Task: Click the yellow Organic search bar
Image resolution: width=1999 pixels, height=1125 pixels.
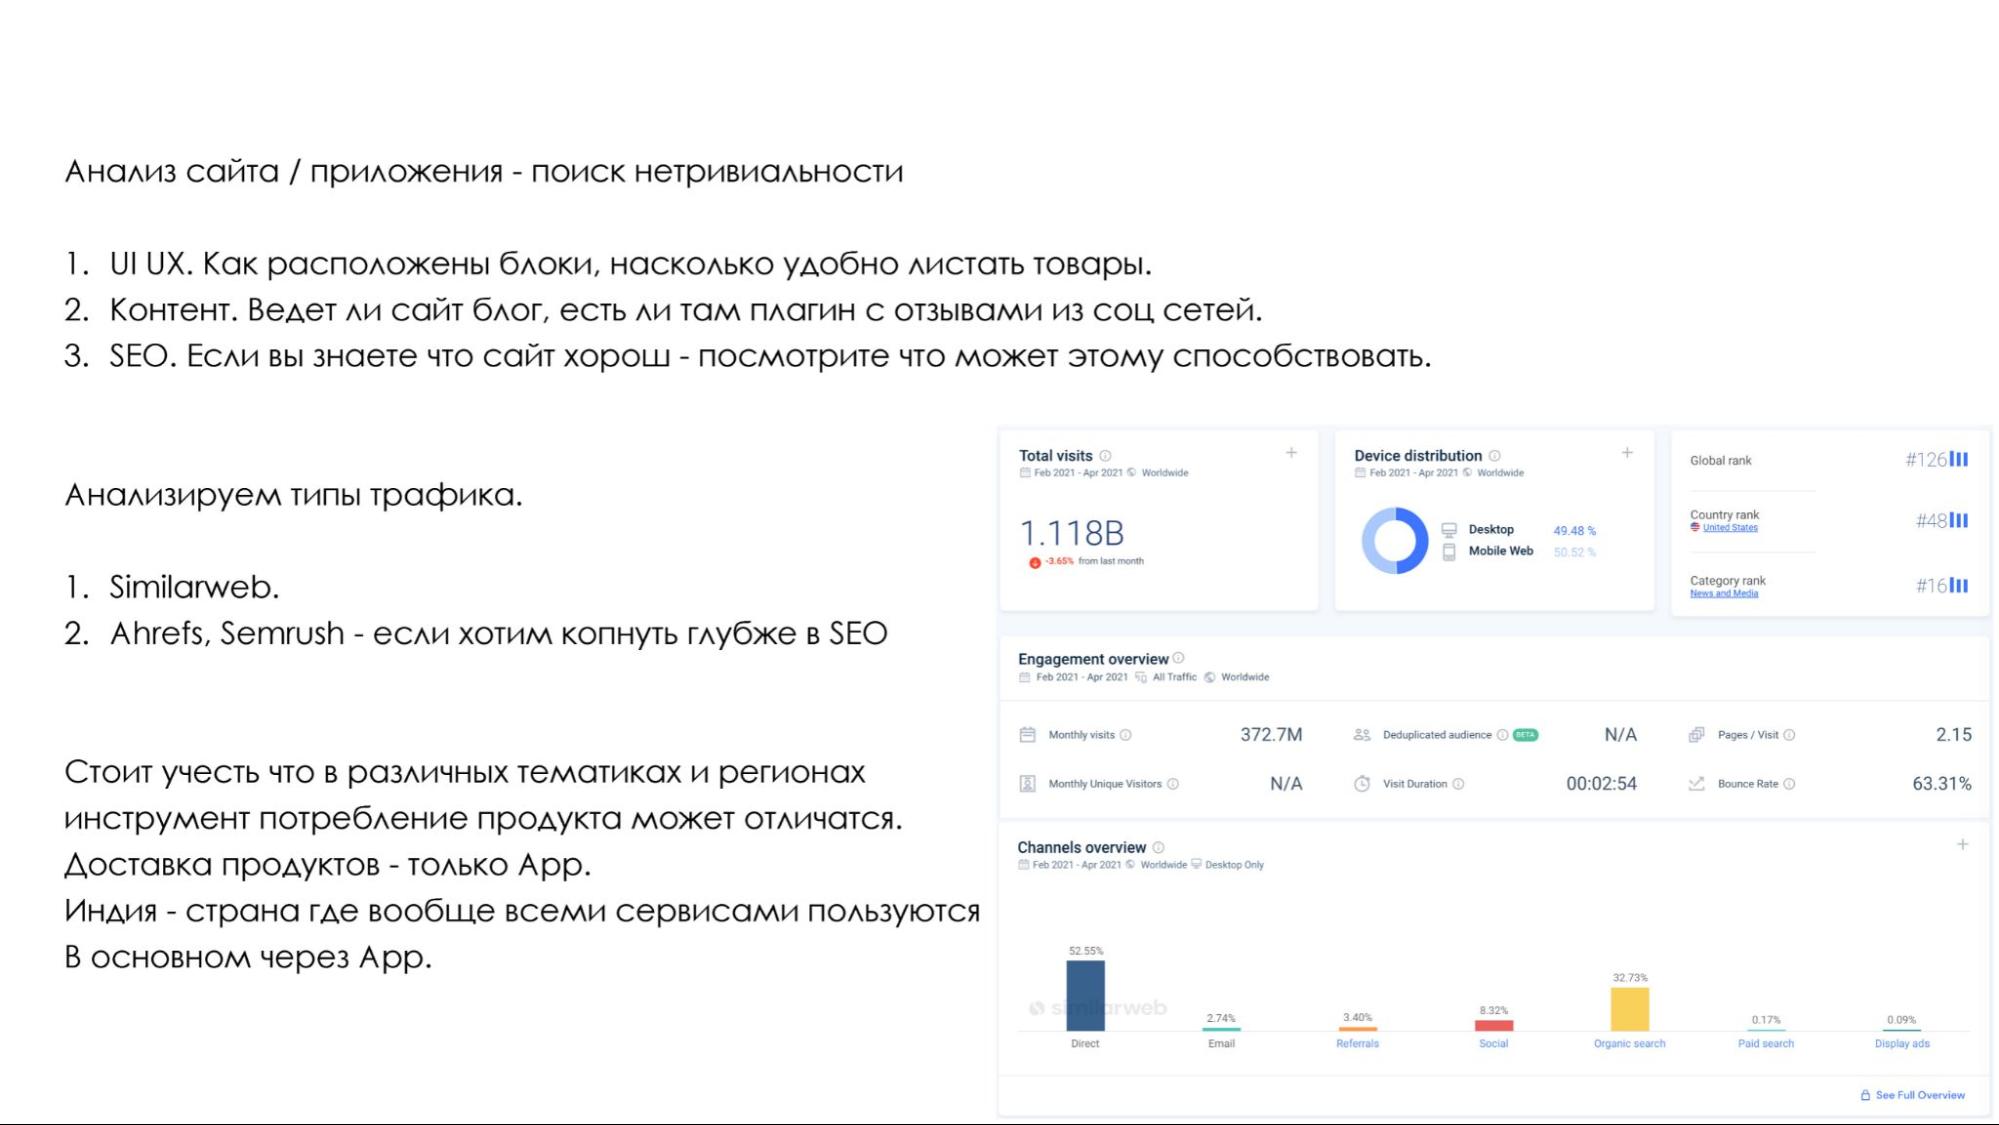Action: click(x=1629, y=1009)
